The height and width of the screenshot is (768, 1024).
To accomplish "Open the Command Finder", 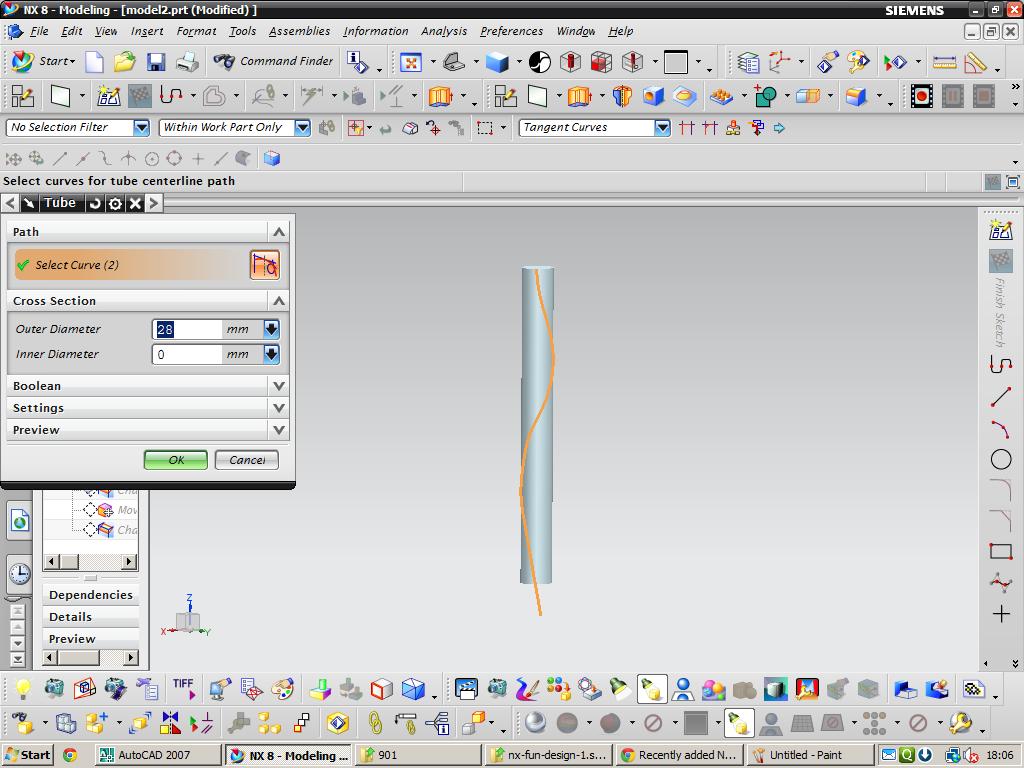I will click(x=274, y=61).
